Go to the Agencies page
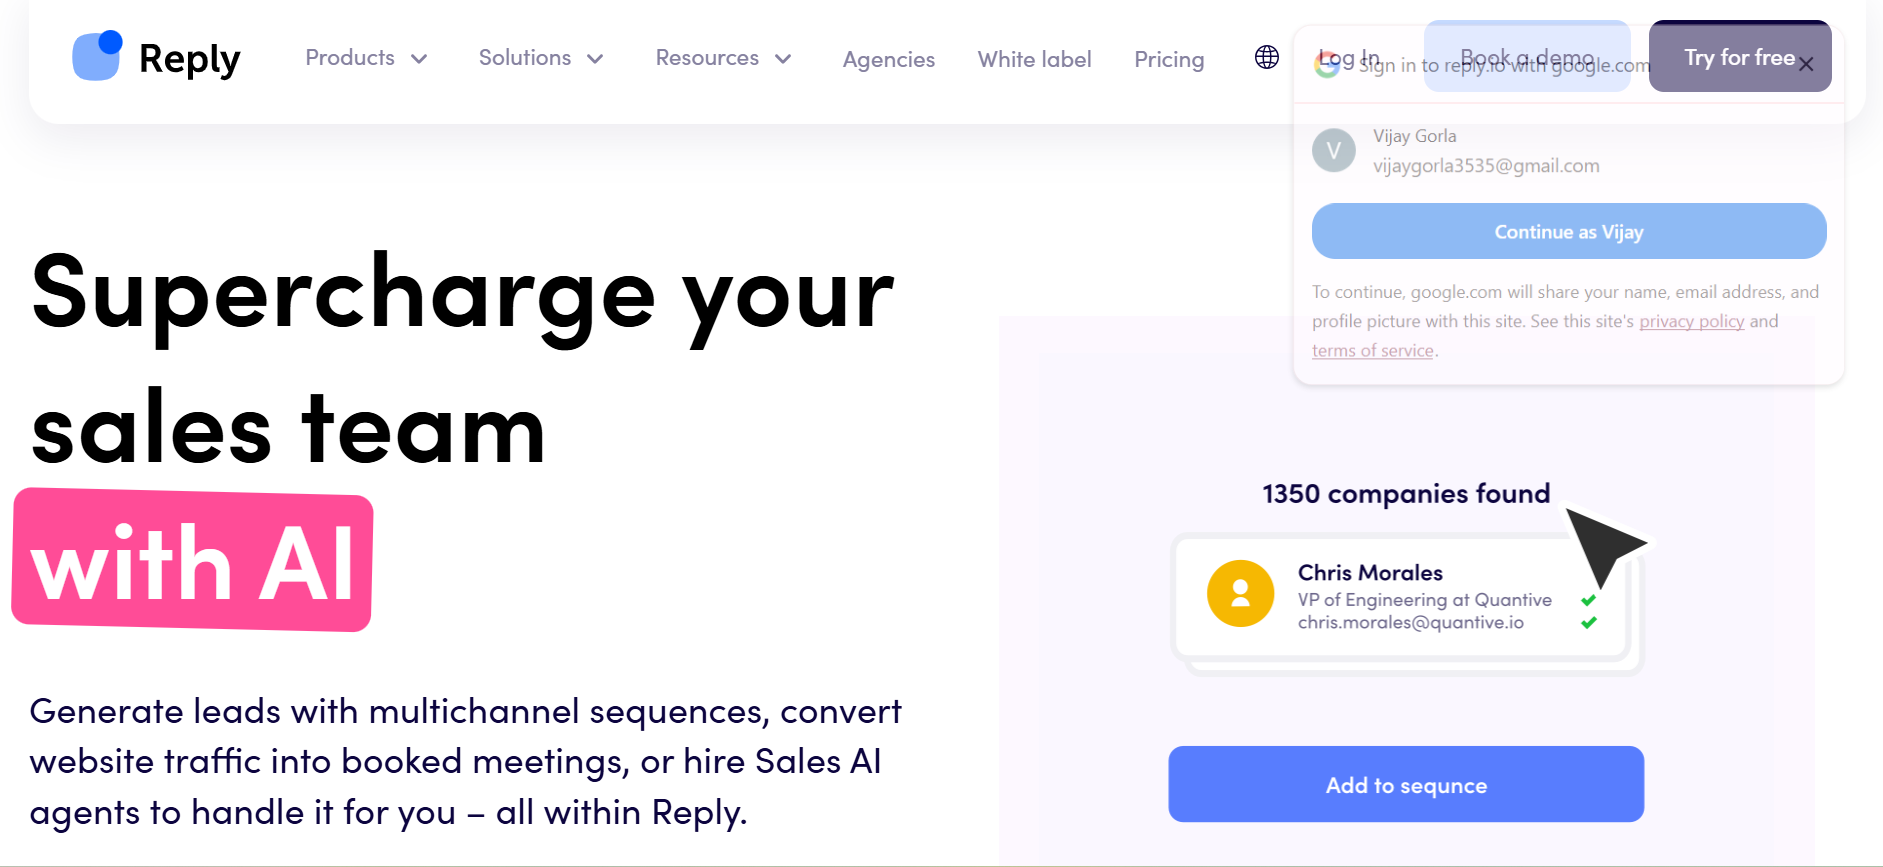 click(888, 60)
